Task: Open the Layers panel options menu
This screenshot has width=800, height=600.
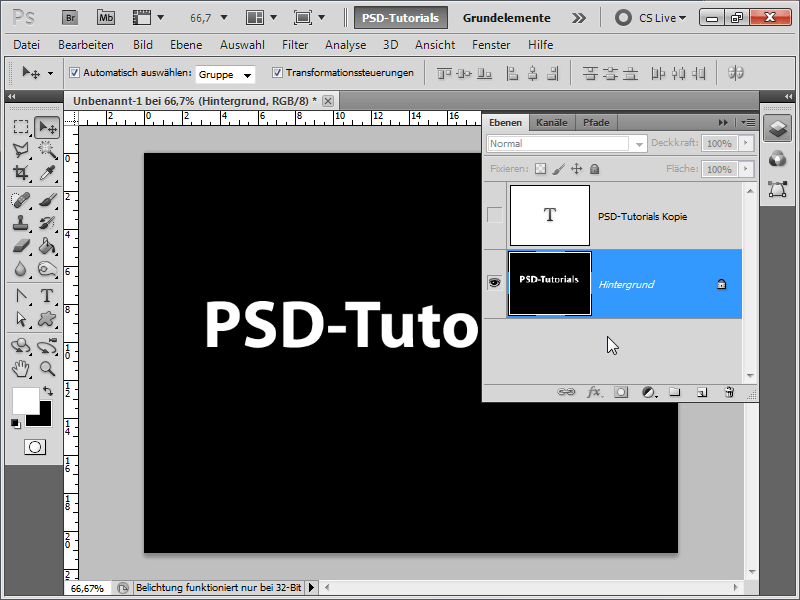Action: pos(748,122)
